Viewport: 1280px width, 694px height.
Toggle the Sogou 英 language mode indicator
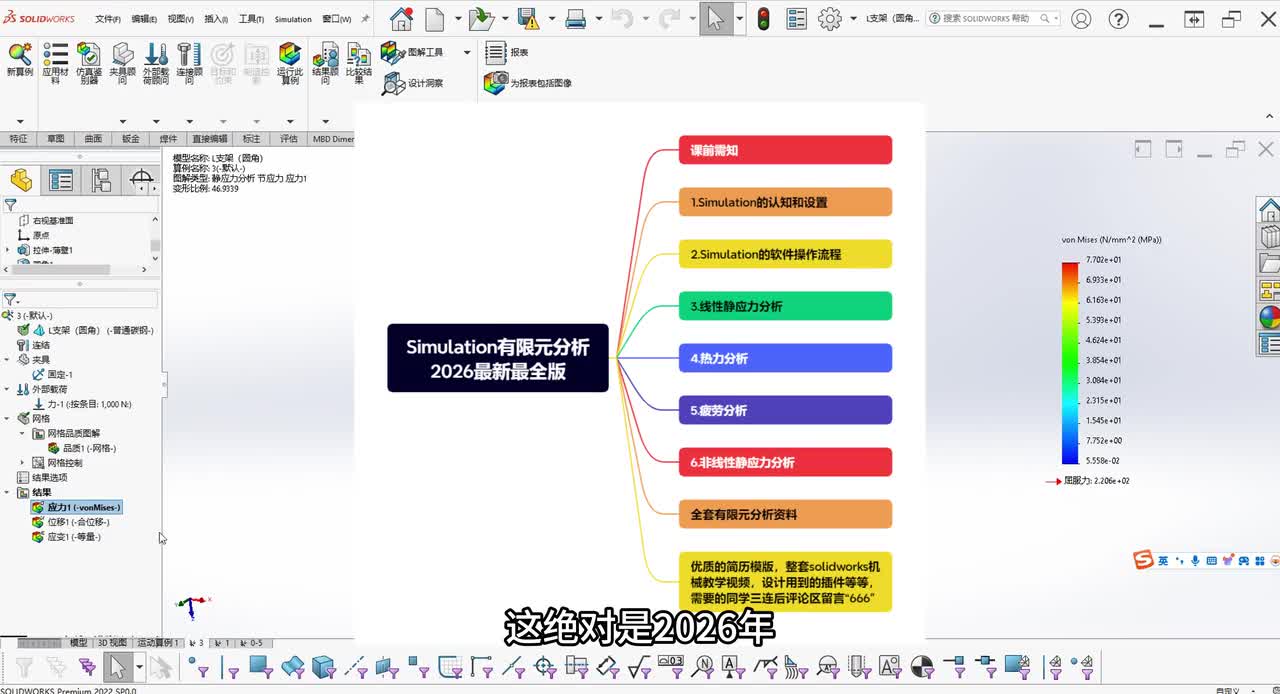pyautogui.click(x=1163, y=561)
